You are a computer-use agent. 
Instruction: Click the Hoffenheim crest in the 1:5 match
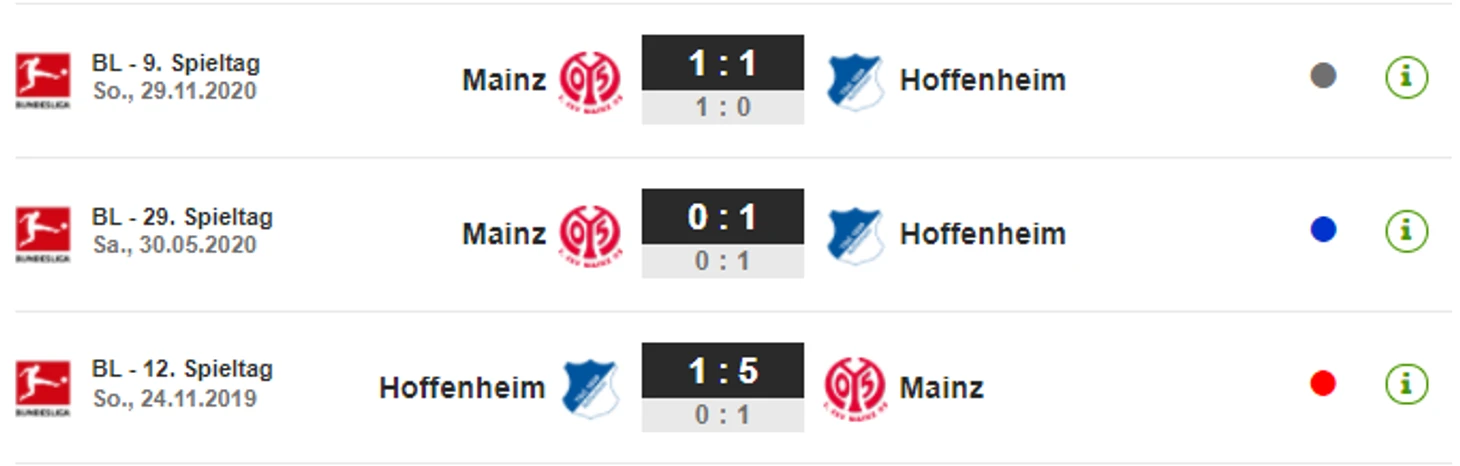click(590, 389)
